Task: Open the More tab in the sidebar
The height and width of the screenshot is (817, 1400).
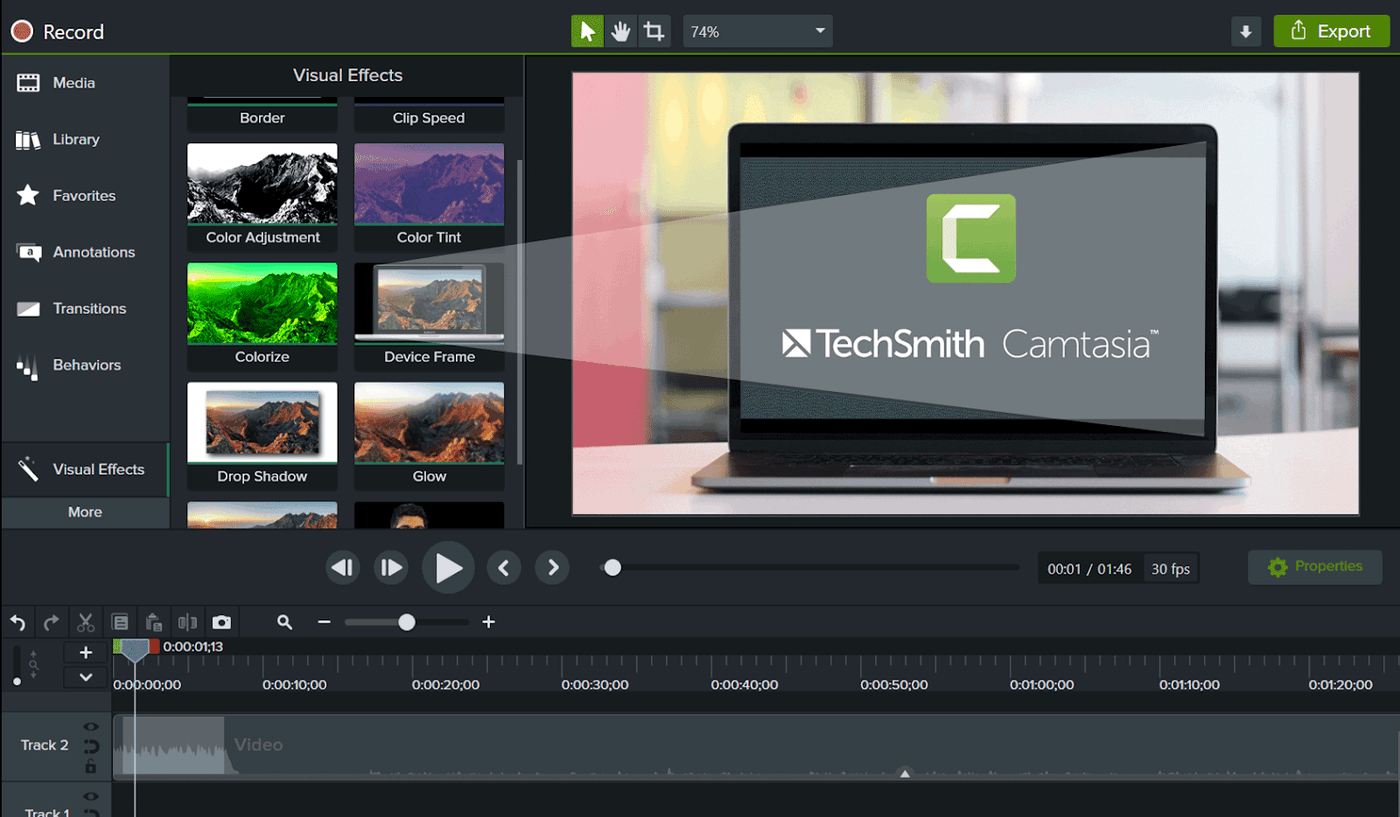Action: pyautogui.click(x=85, y=512)
